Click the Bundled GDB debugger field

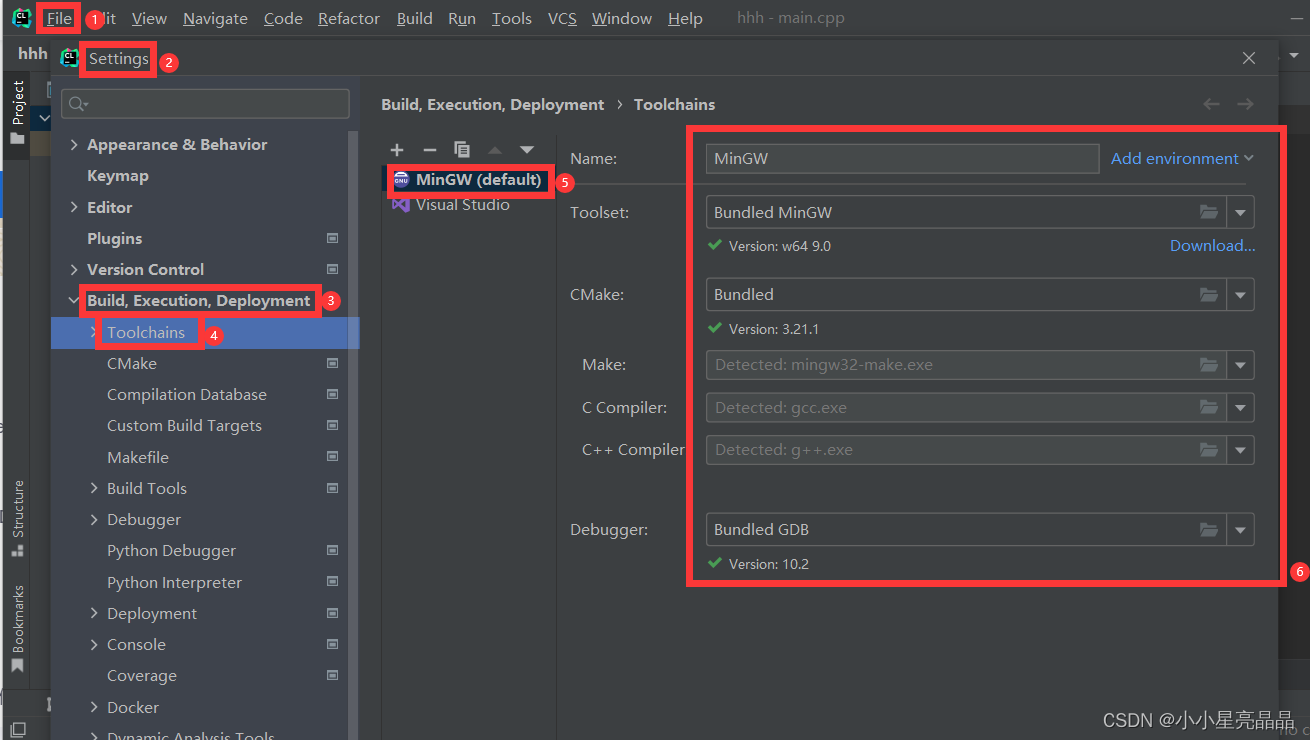coord(966,530)
